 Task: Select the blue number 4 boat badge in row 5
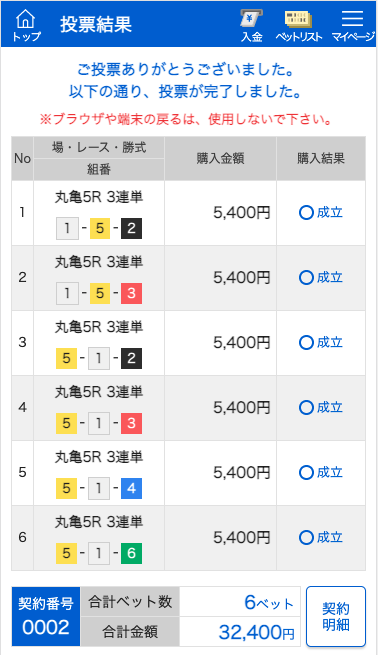pyautogui.click(x=132, y=488)
